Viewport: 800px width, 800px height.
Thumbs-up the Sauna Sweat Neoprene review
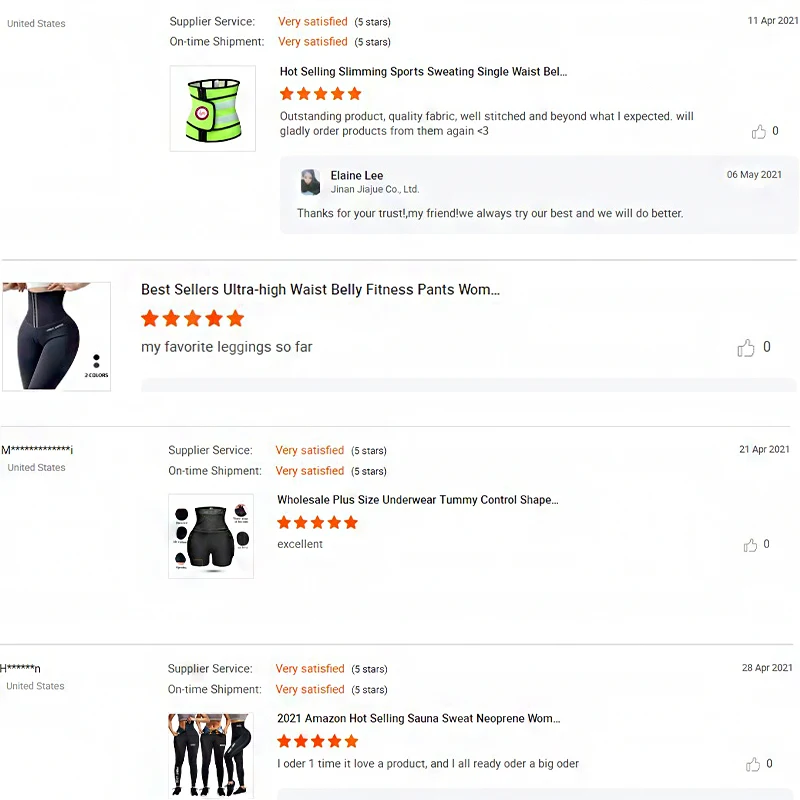[753, 765]
